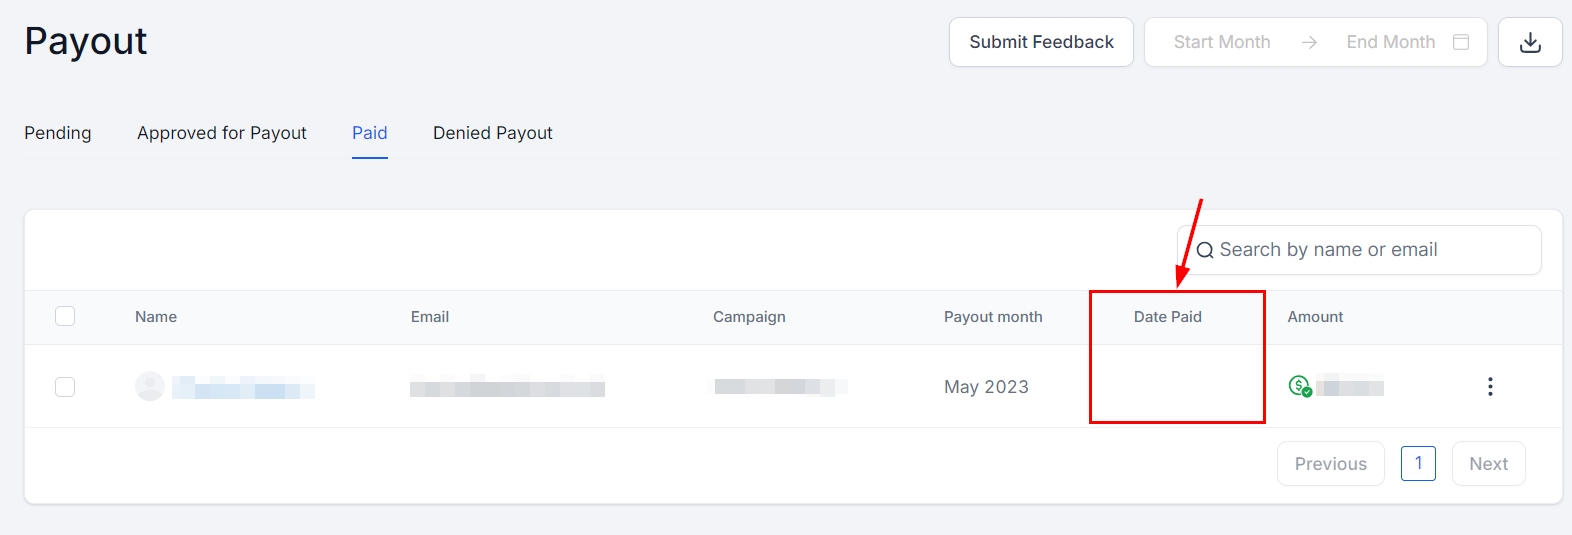This screenshot has height=535, width=1572.
Task: Select the Denied Payout tab
Action: 493,133
